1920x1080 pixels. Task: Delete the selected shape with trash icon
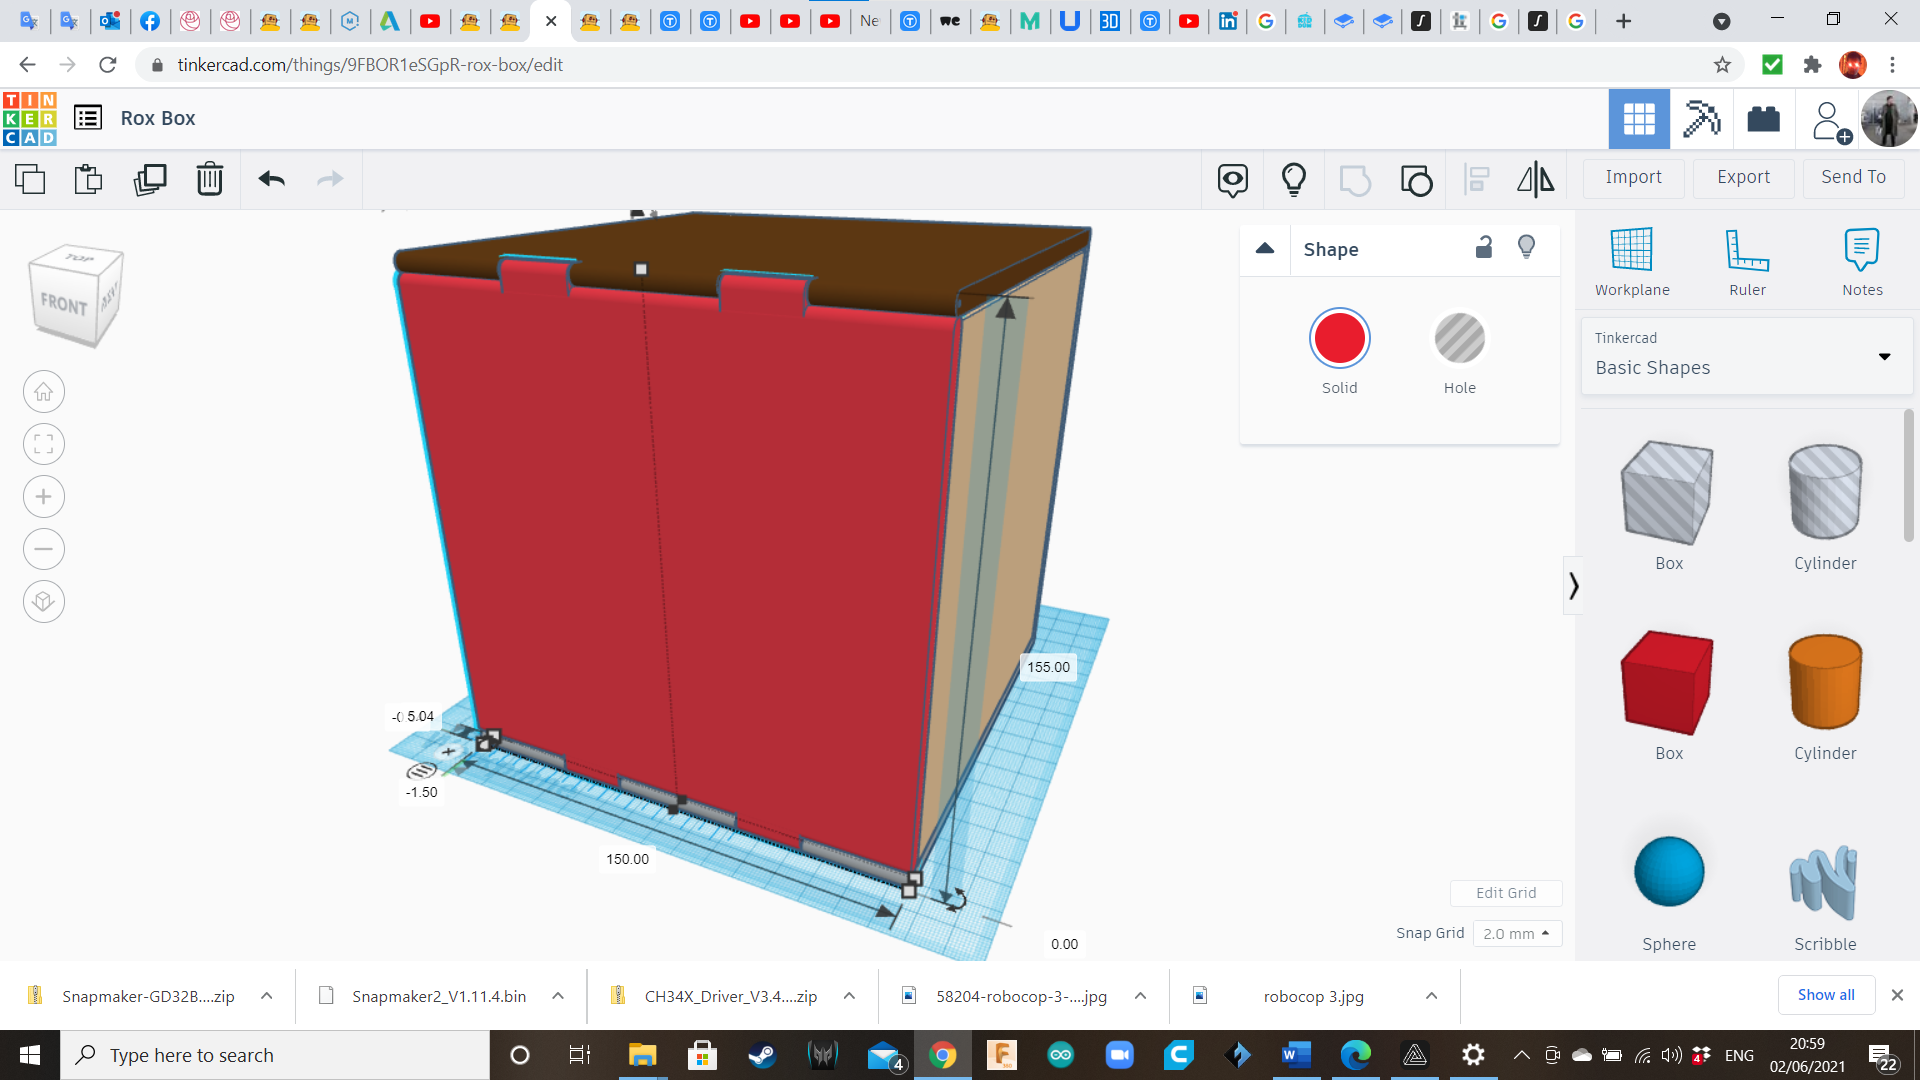[210, 180]
